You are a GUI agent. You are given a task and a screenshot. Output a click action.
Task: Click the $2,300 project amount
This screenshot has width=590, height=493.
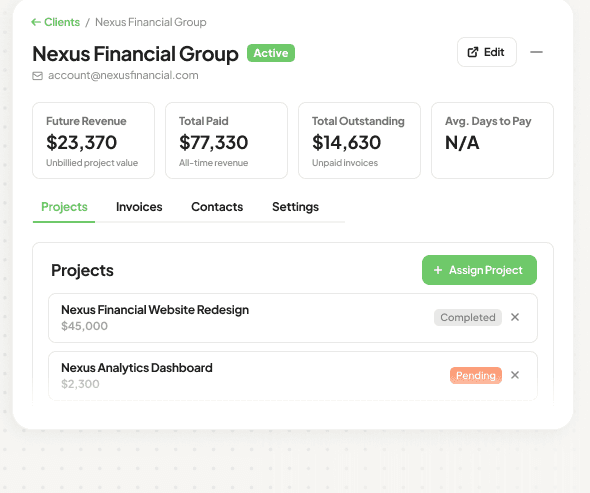coord(80,384)
